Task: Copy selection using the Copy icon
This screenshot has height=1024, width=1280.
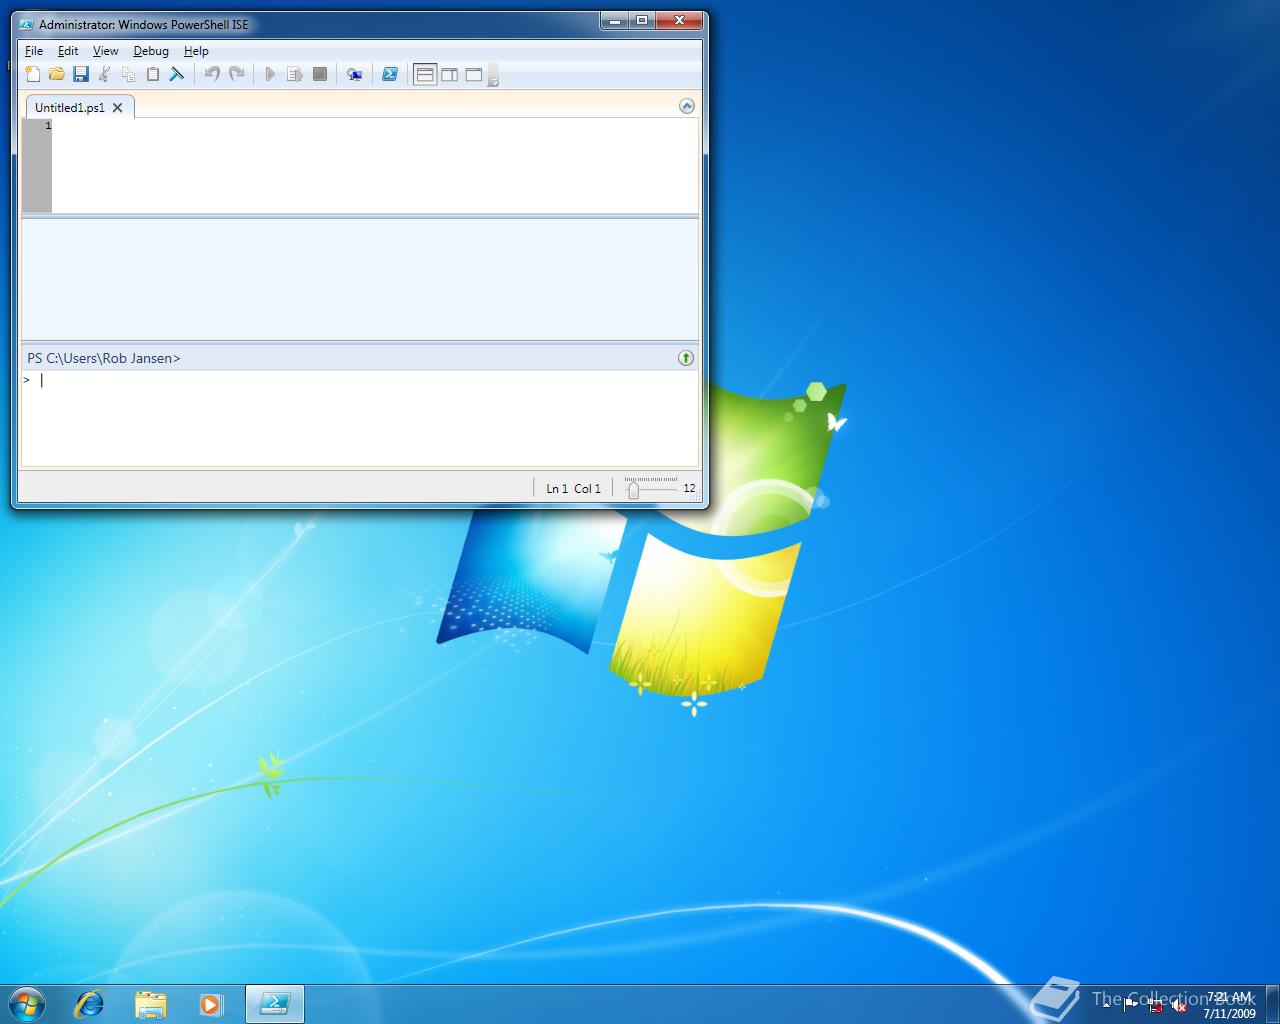Action: coord(129,74)
